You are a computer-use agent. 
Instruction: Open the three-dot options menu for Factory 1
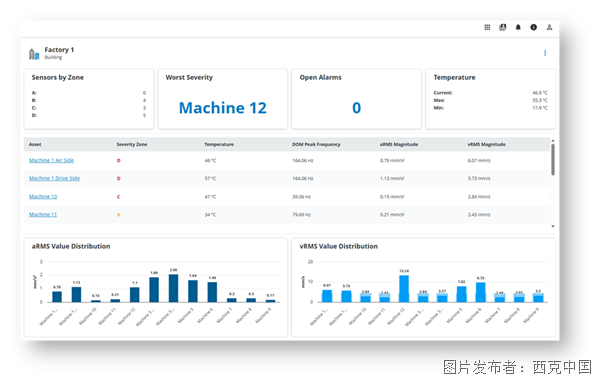[545, 53]
